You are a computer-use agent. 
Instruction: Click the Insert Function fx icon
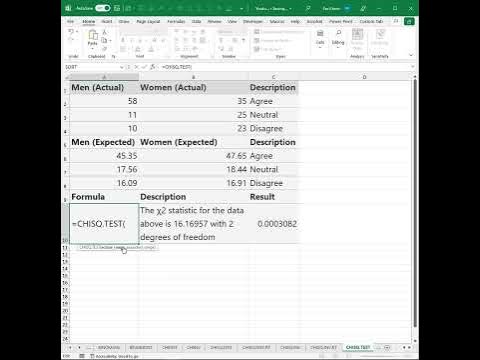pos(153,67)
